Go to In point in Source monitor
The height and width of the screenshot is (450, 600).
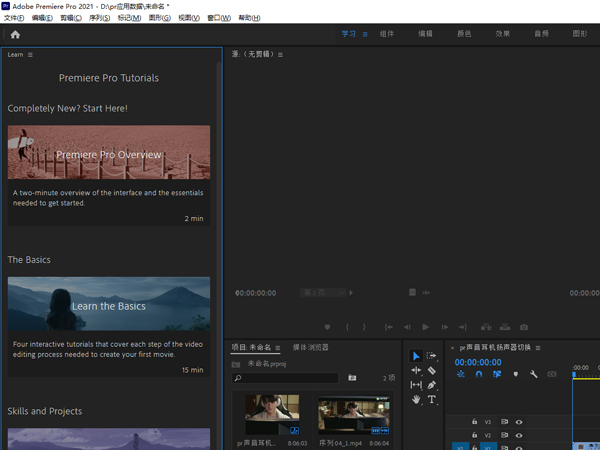pos(388,327)
